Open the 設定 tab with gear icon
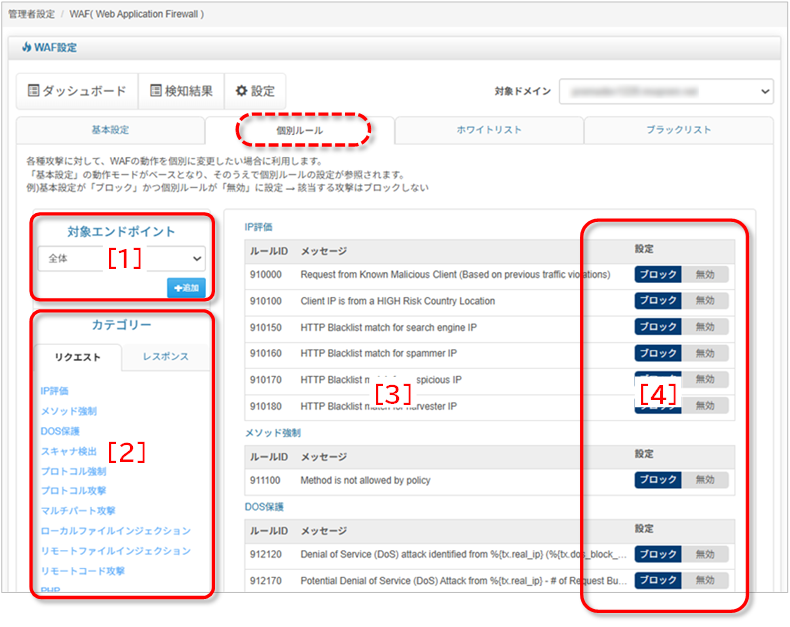 (x=255, y=91)
